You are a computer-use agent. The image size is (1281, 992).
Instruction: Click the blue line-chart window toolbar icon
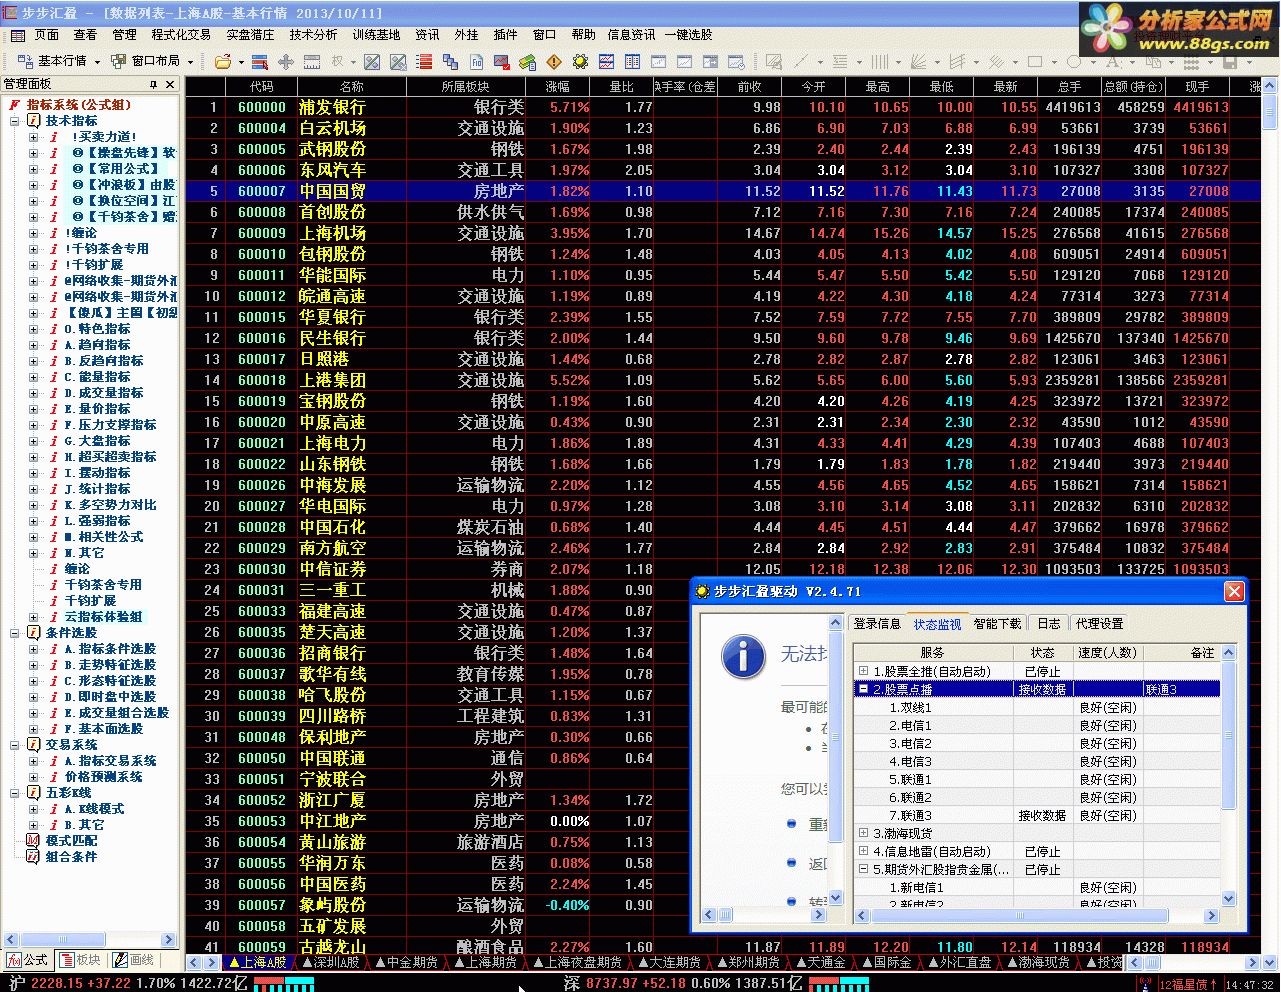(606, 62)
